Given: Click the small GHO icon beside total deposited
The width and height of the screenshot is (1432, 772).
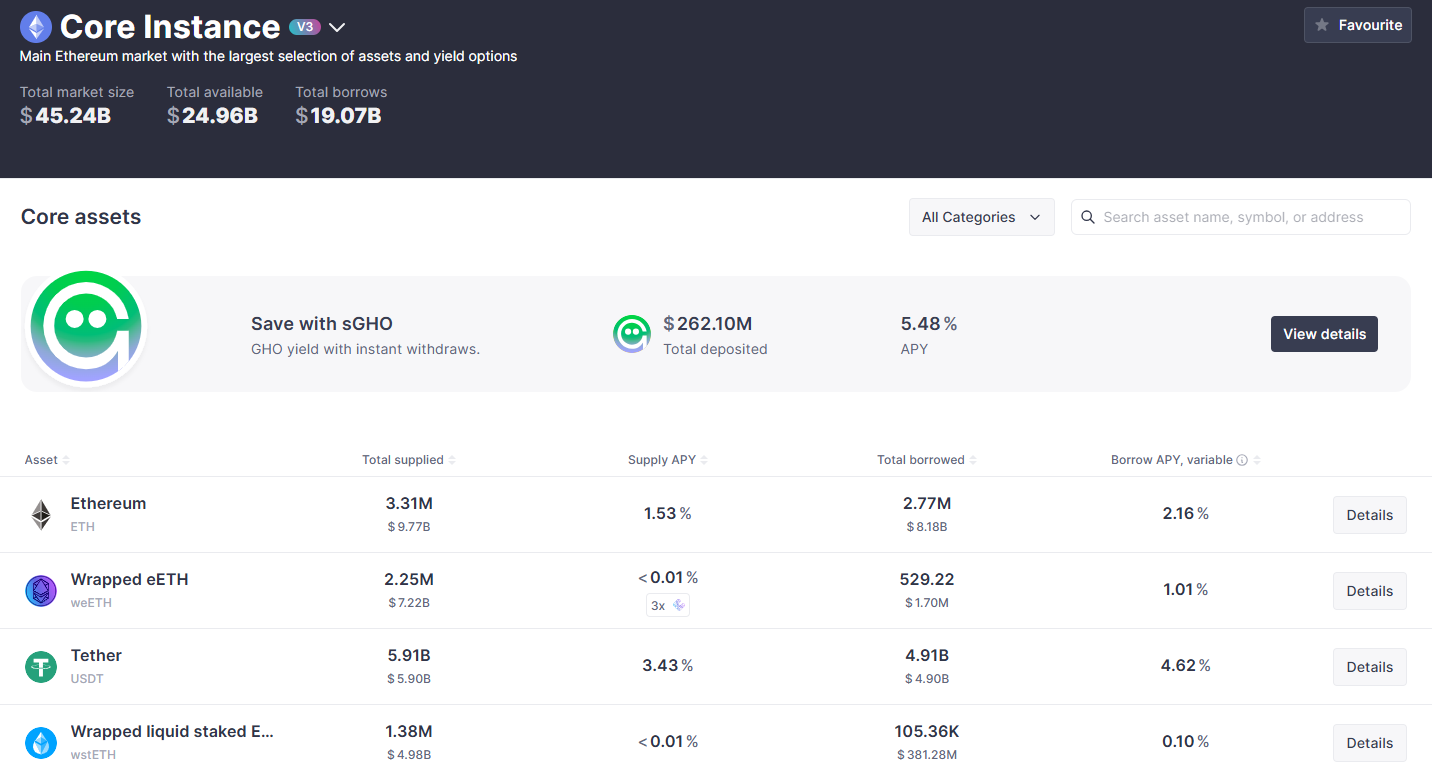Looking at the screenshot, I should pyautogui.click(x=632, y=334).
